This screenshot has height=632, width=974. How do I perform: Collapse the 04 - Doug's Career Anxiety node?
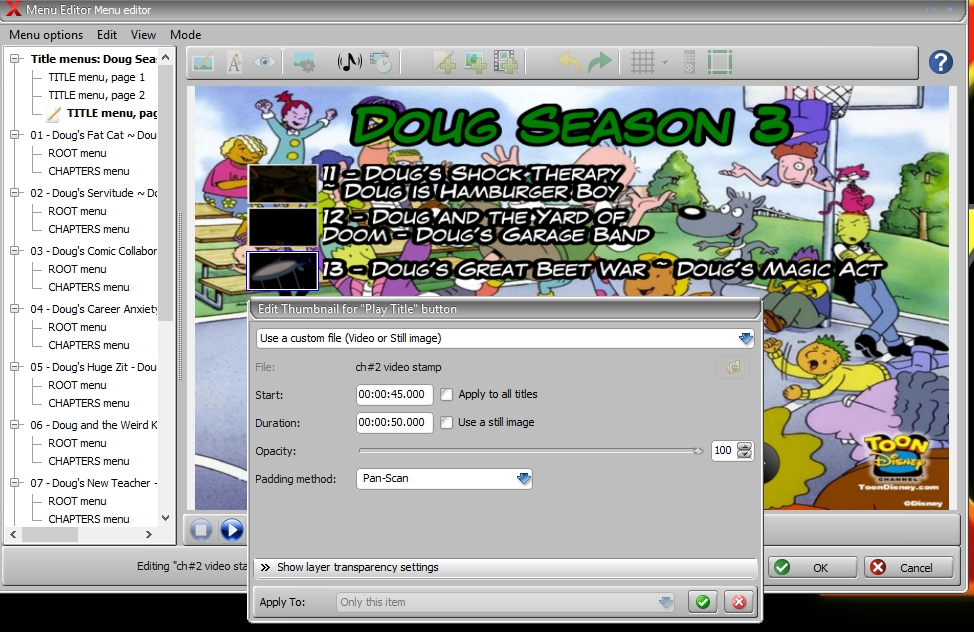coord(15,309)
